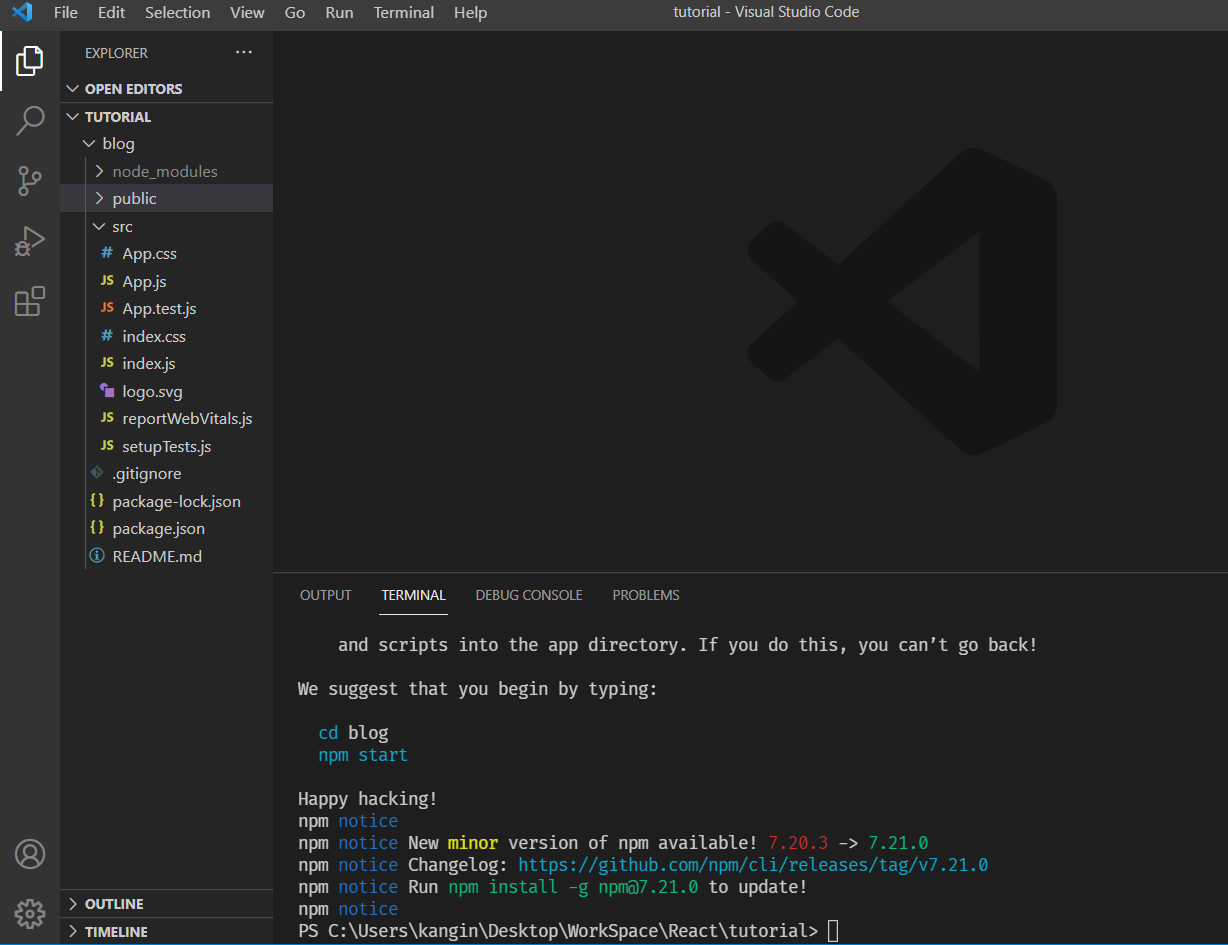Click 'npm start' text in terminal
This screenshot has width=1228, height=945.
pyautogui.click(x=363, y=755)
